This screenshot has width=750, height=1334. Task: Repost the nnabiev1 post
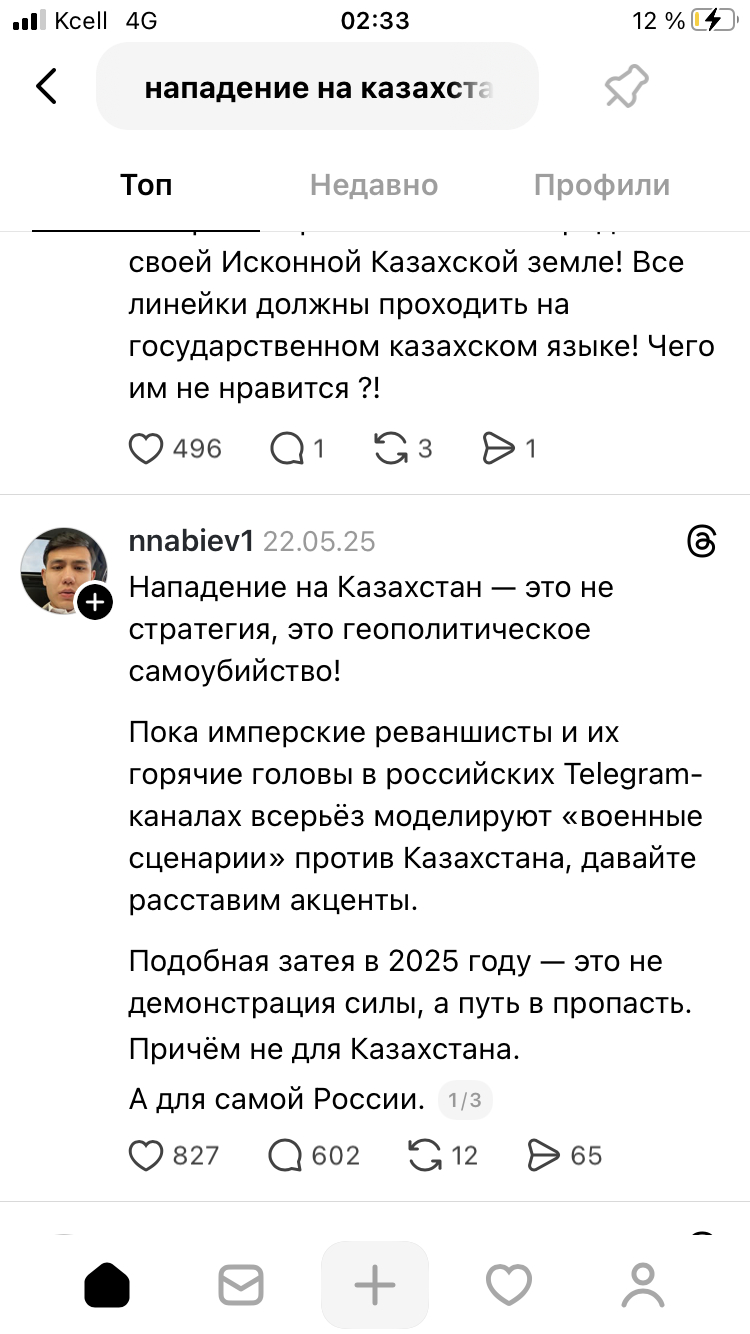[426, 1156]
